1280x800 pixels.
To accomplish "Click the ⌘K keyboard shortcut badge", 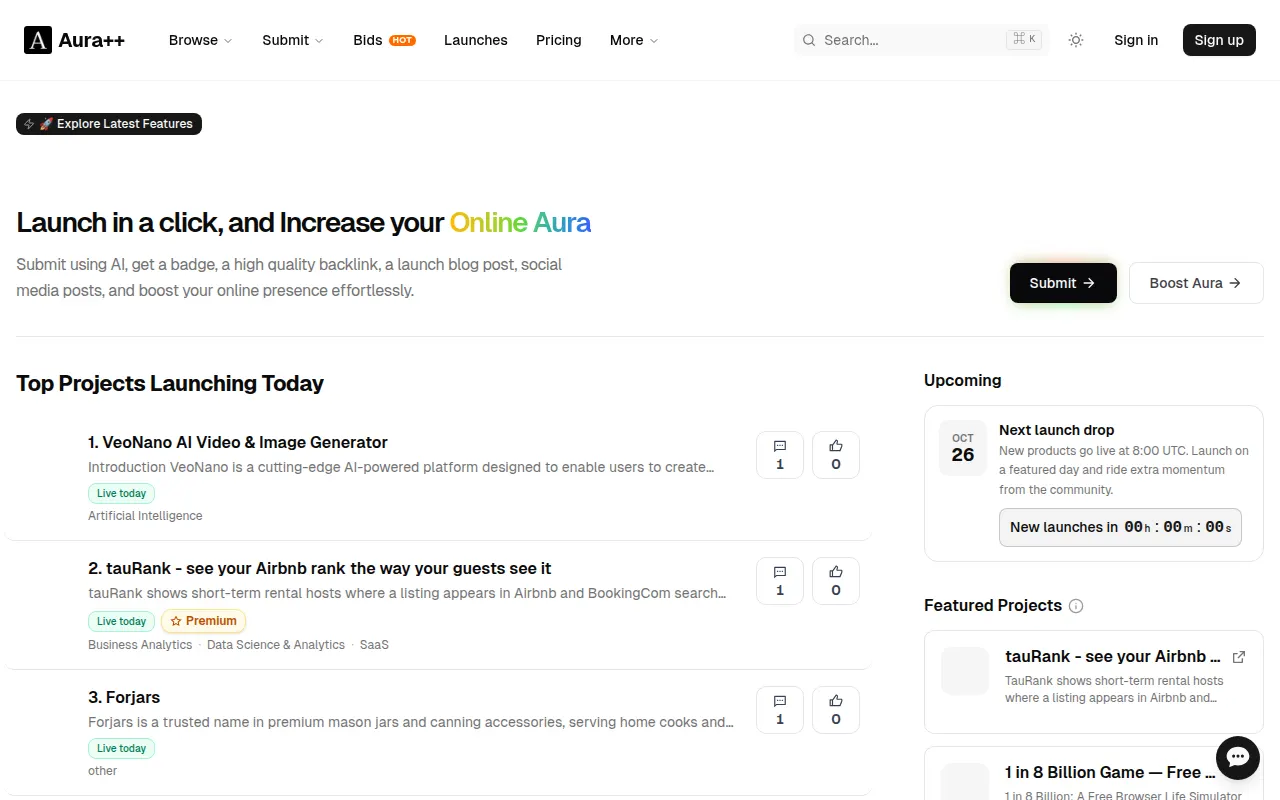I will (1024, 40).
